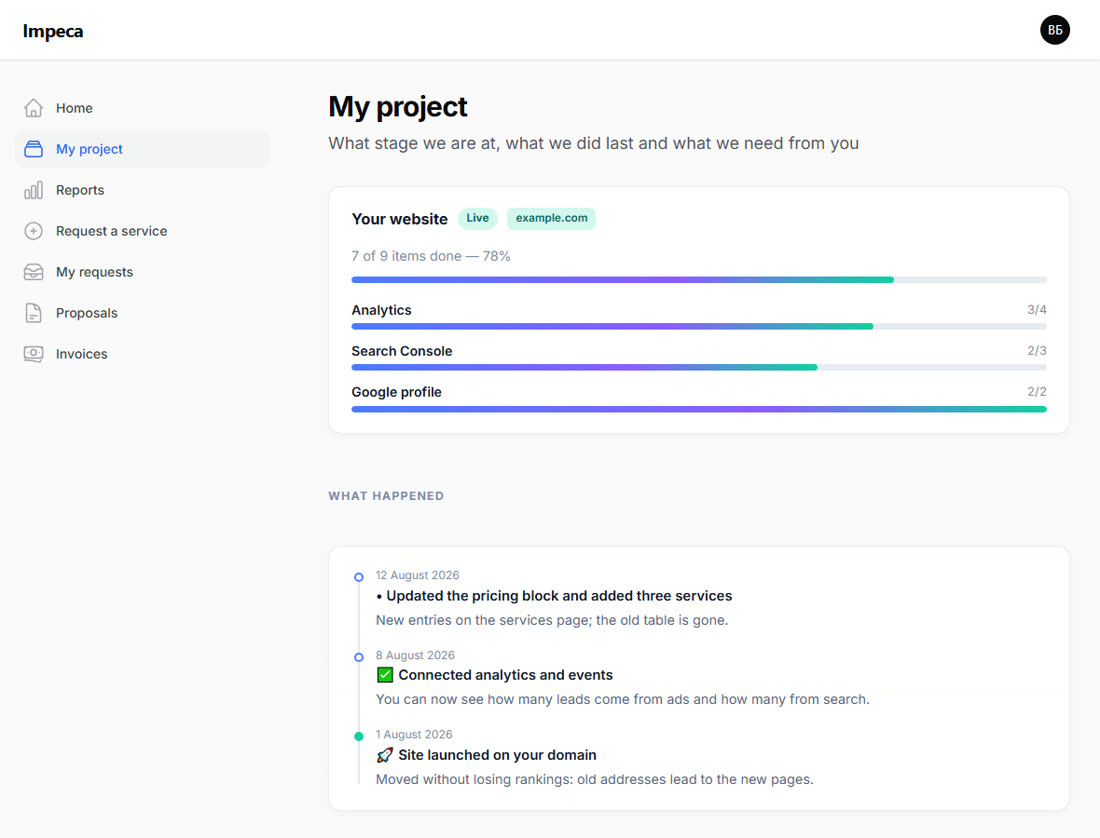Click the "Google profile" row label
This screenshot has width=1100, height=838.
pyautogui.click(x=396, y=392)
